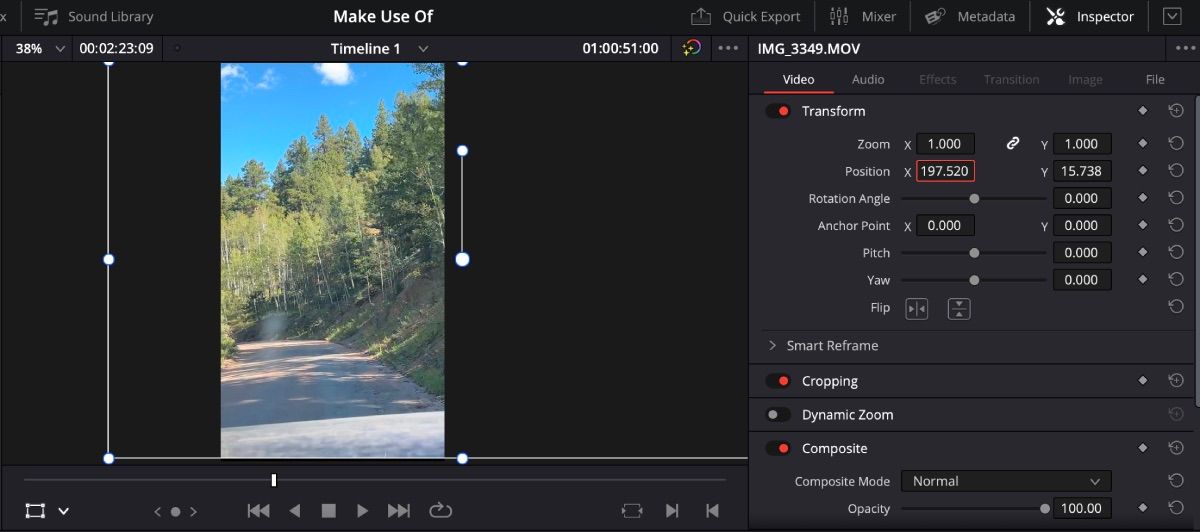This screenshot has height=532, width=1200.
Task: Click the Quick Export button
Action: click(746, 16)
